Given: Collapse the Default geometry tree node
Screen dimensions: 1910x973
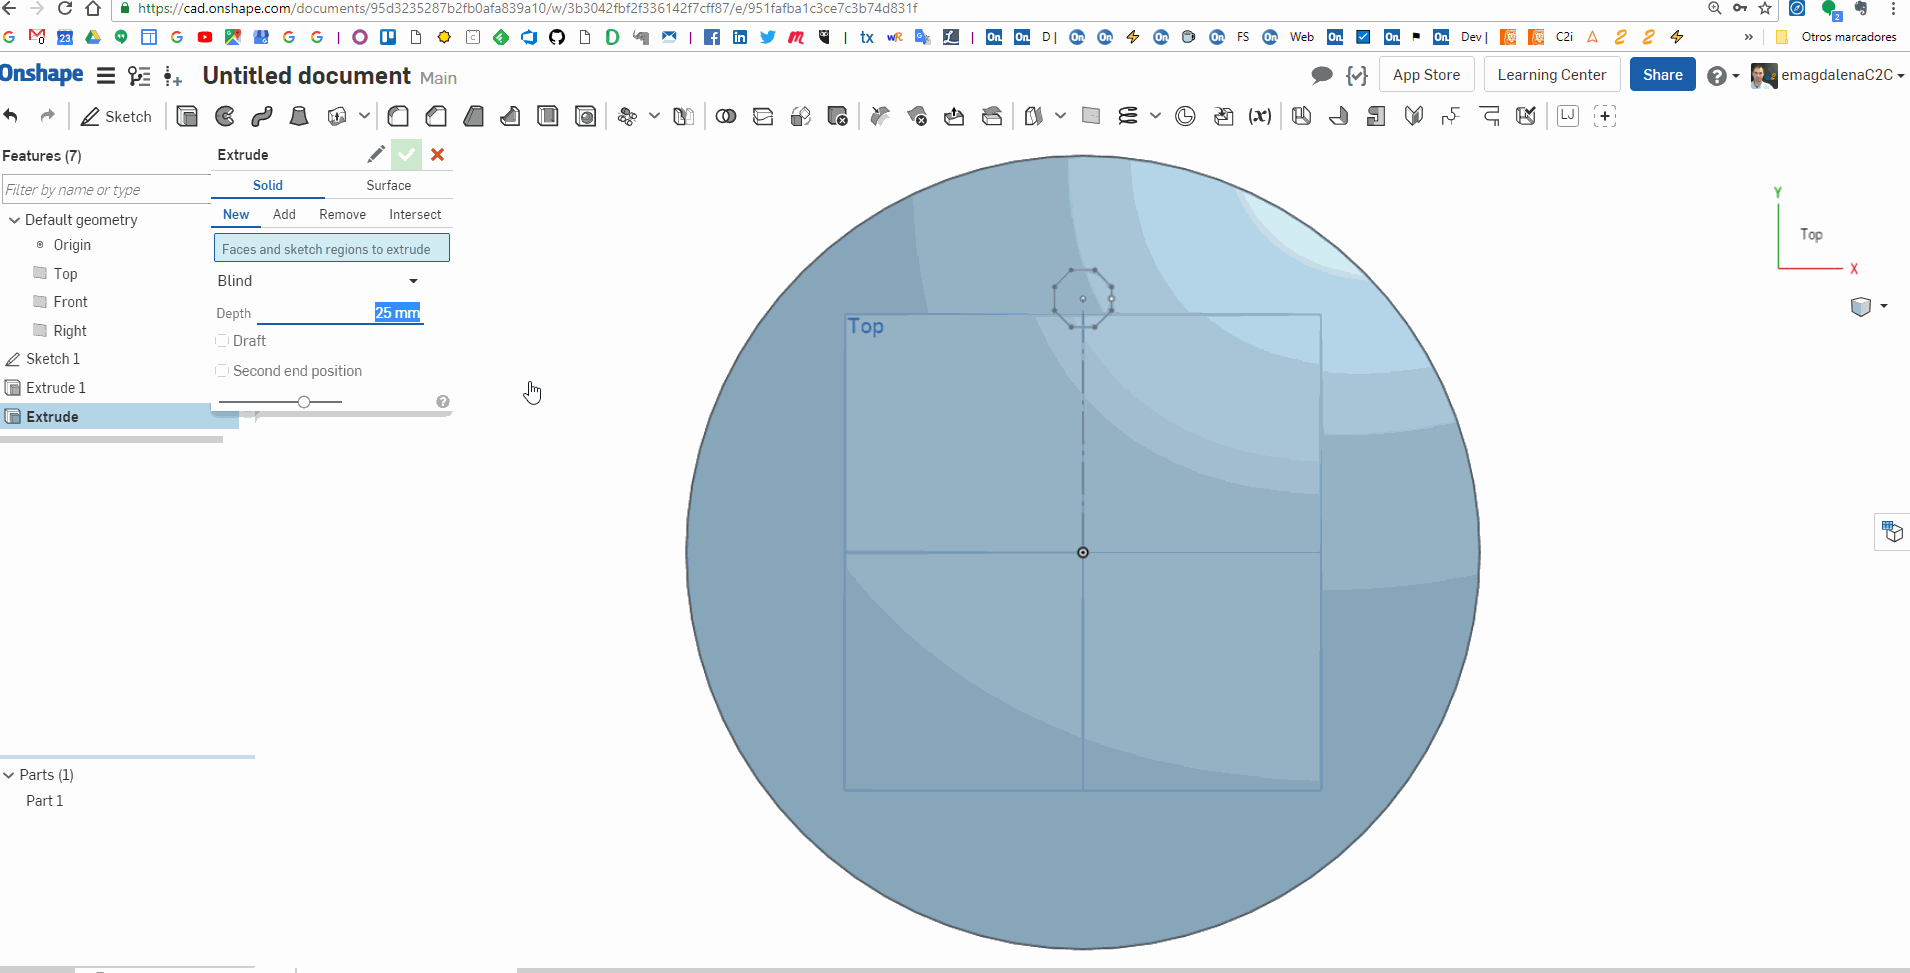Looking at the screenshot, I should click(14, 219).
